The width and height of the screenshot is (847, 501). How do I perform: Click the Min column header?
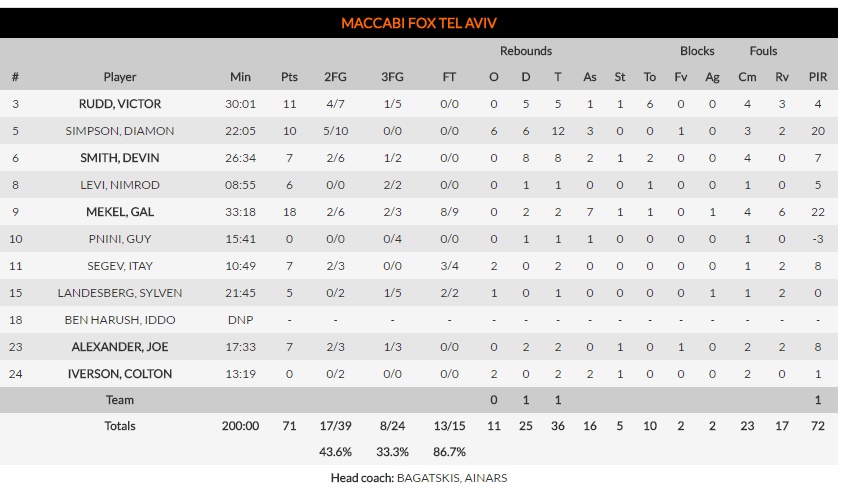tap(240, 77)
